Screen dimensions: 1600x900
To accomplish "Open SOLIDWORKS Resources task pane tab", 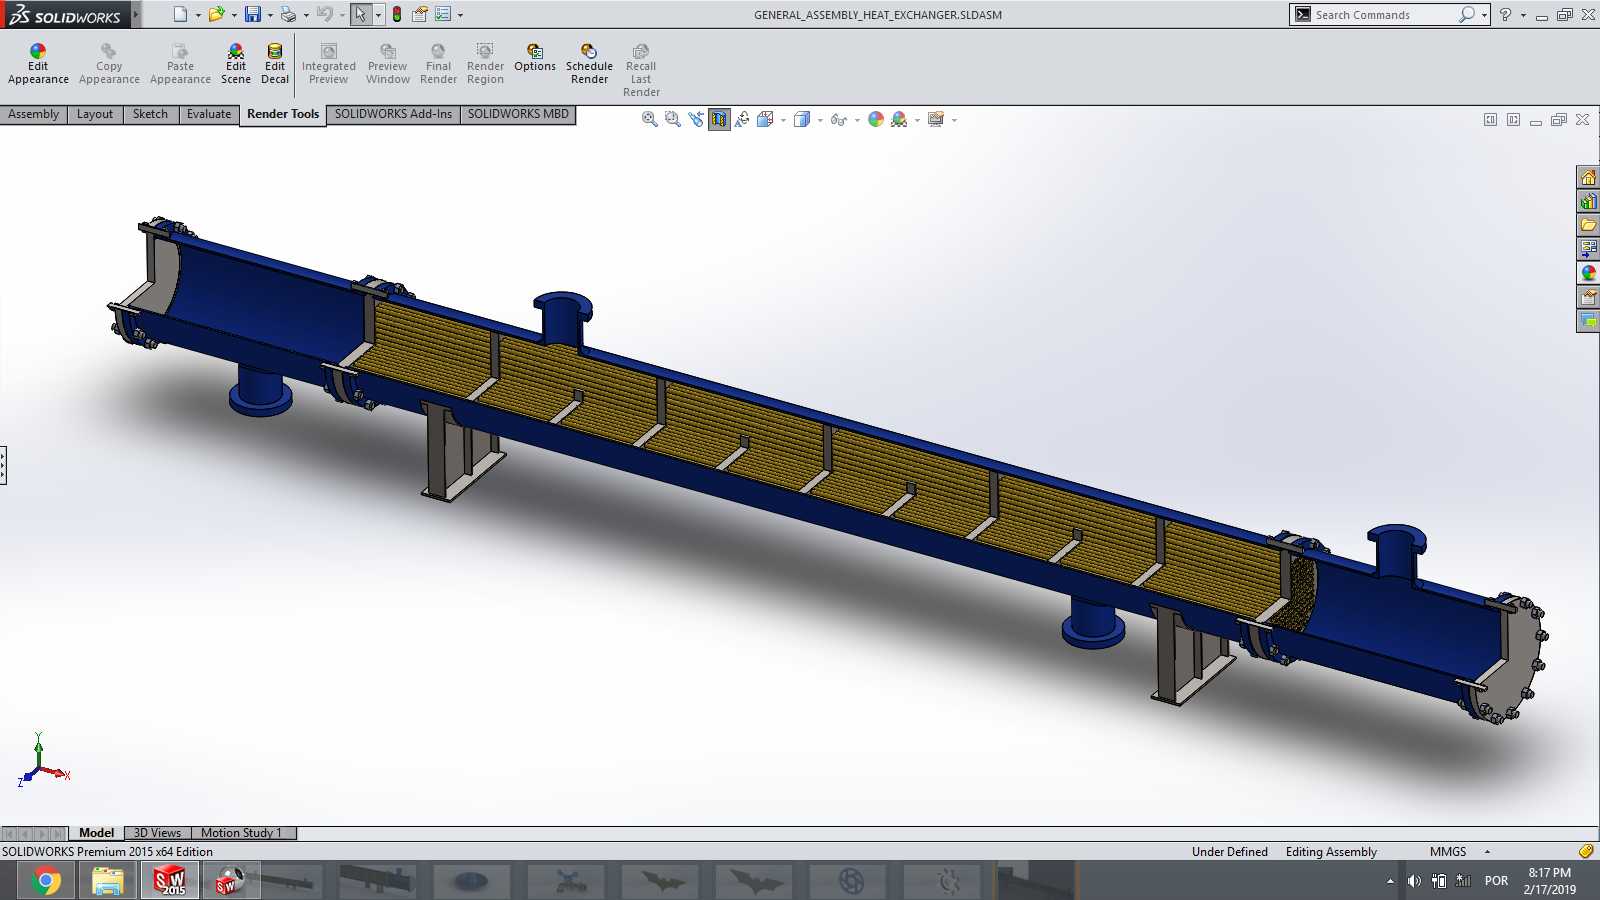I will click(1588, 177).
